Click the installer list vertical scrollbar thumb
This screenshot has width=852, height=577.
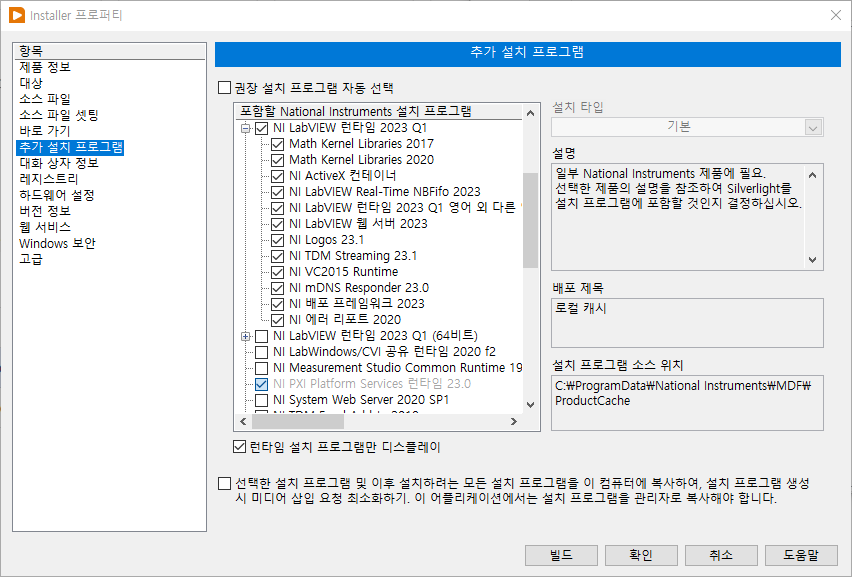(530, 220)
